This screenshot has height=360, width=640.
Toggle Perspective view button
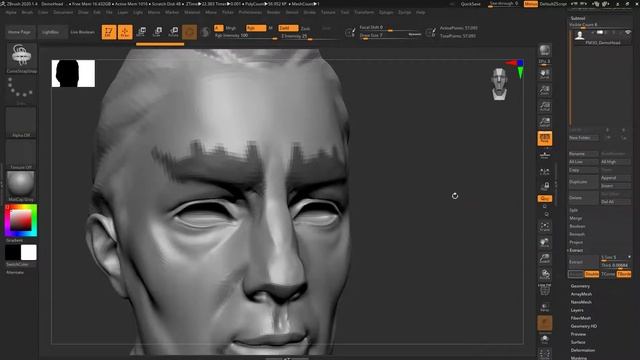[x=544, y=139]
